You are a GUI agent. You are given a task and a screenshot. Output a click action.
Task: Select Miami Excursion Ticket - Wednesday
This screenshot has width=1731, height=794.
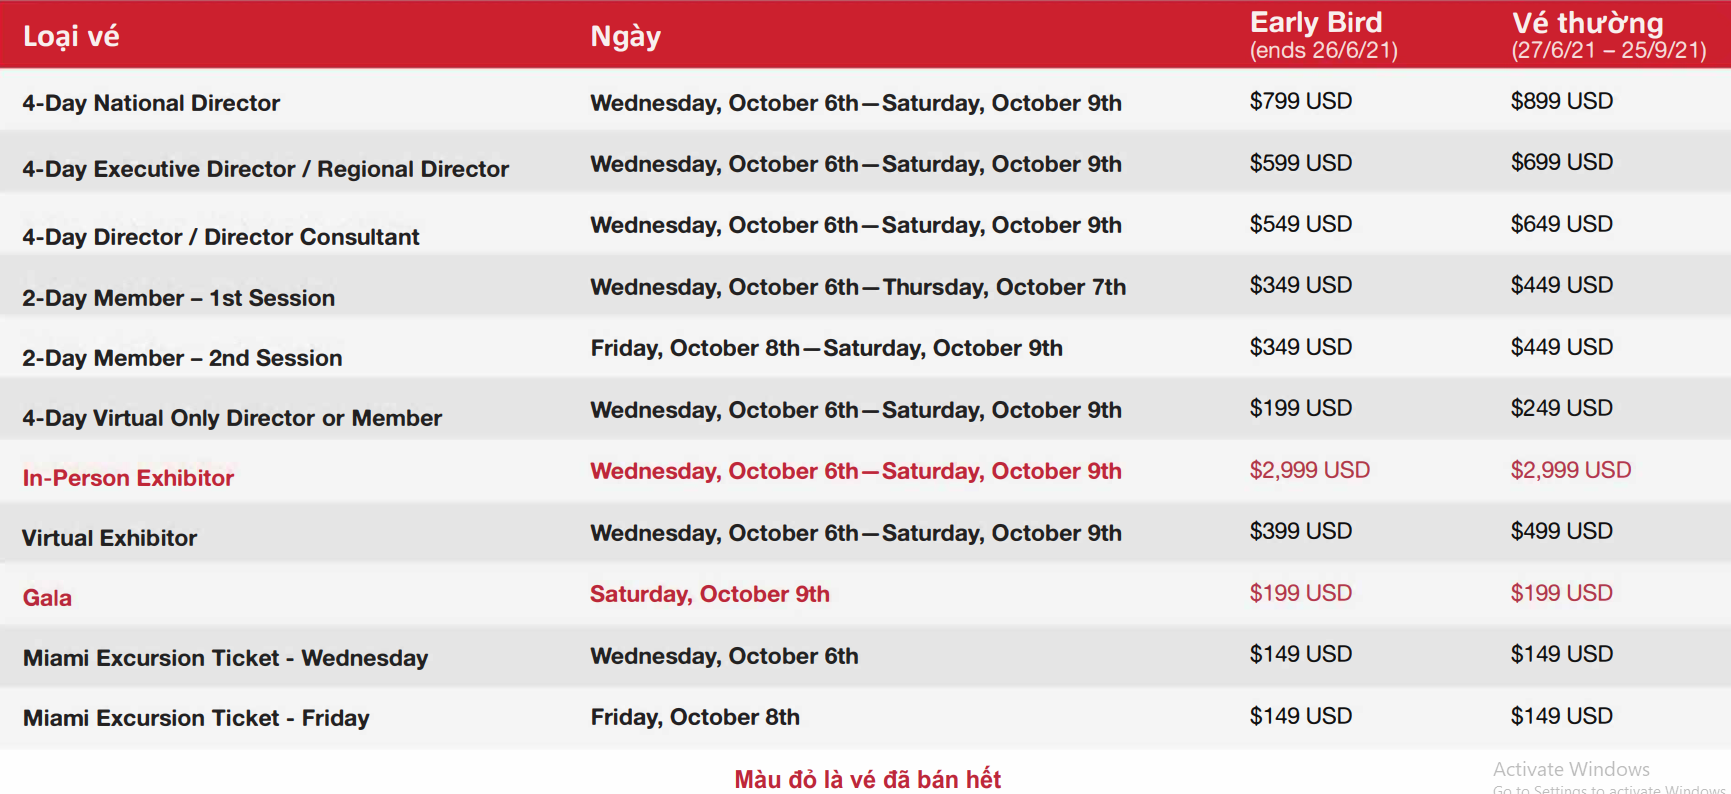(225, 658)
